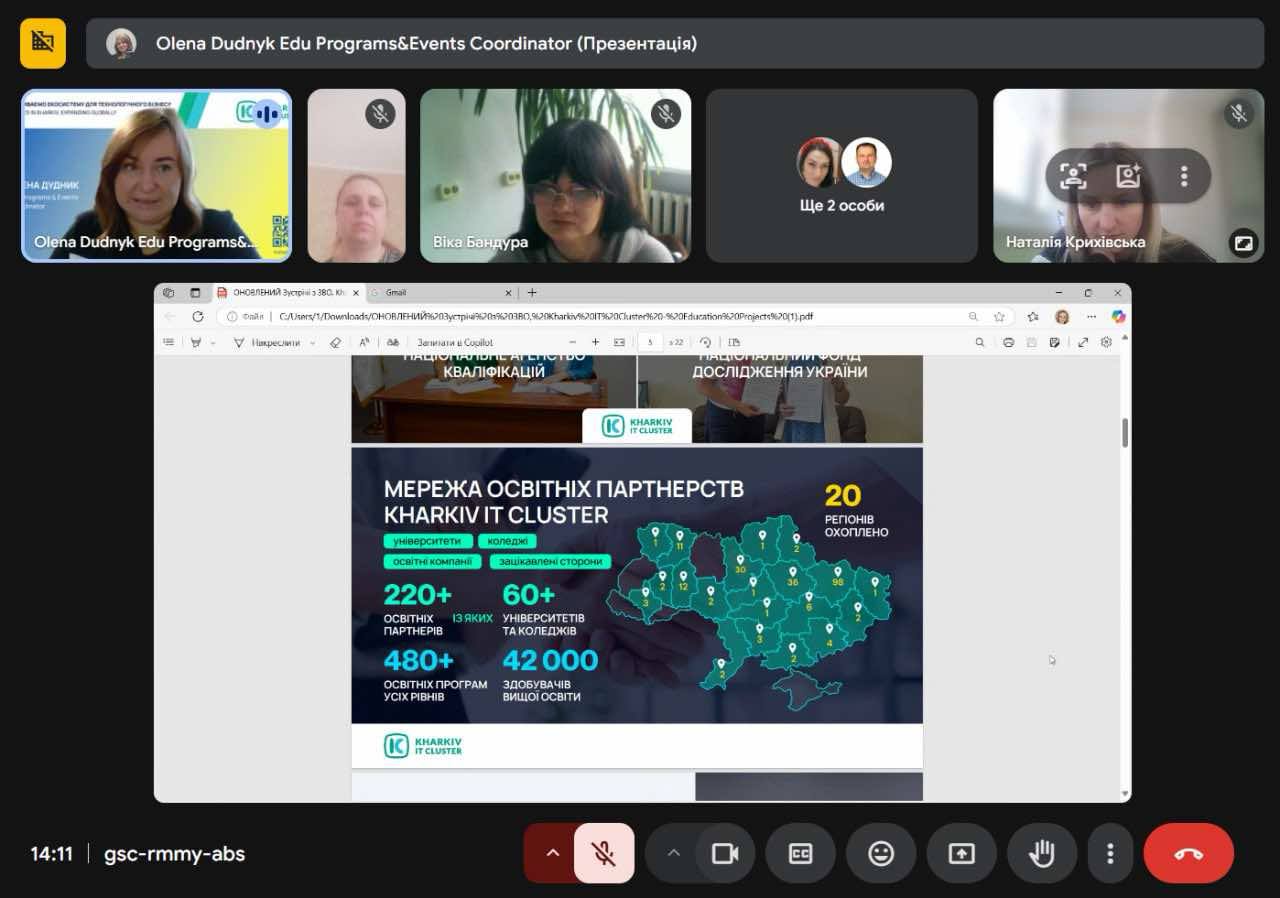Image resolution: width=1280 pixels, height=898 pixels.
Task: Expand the highlighter color dropdown
Action: tap(213, 343)
